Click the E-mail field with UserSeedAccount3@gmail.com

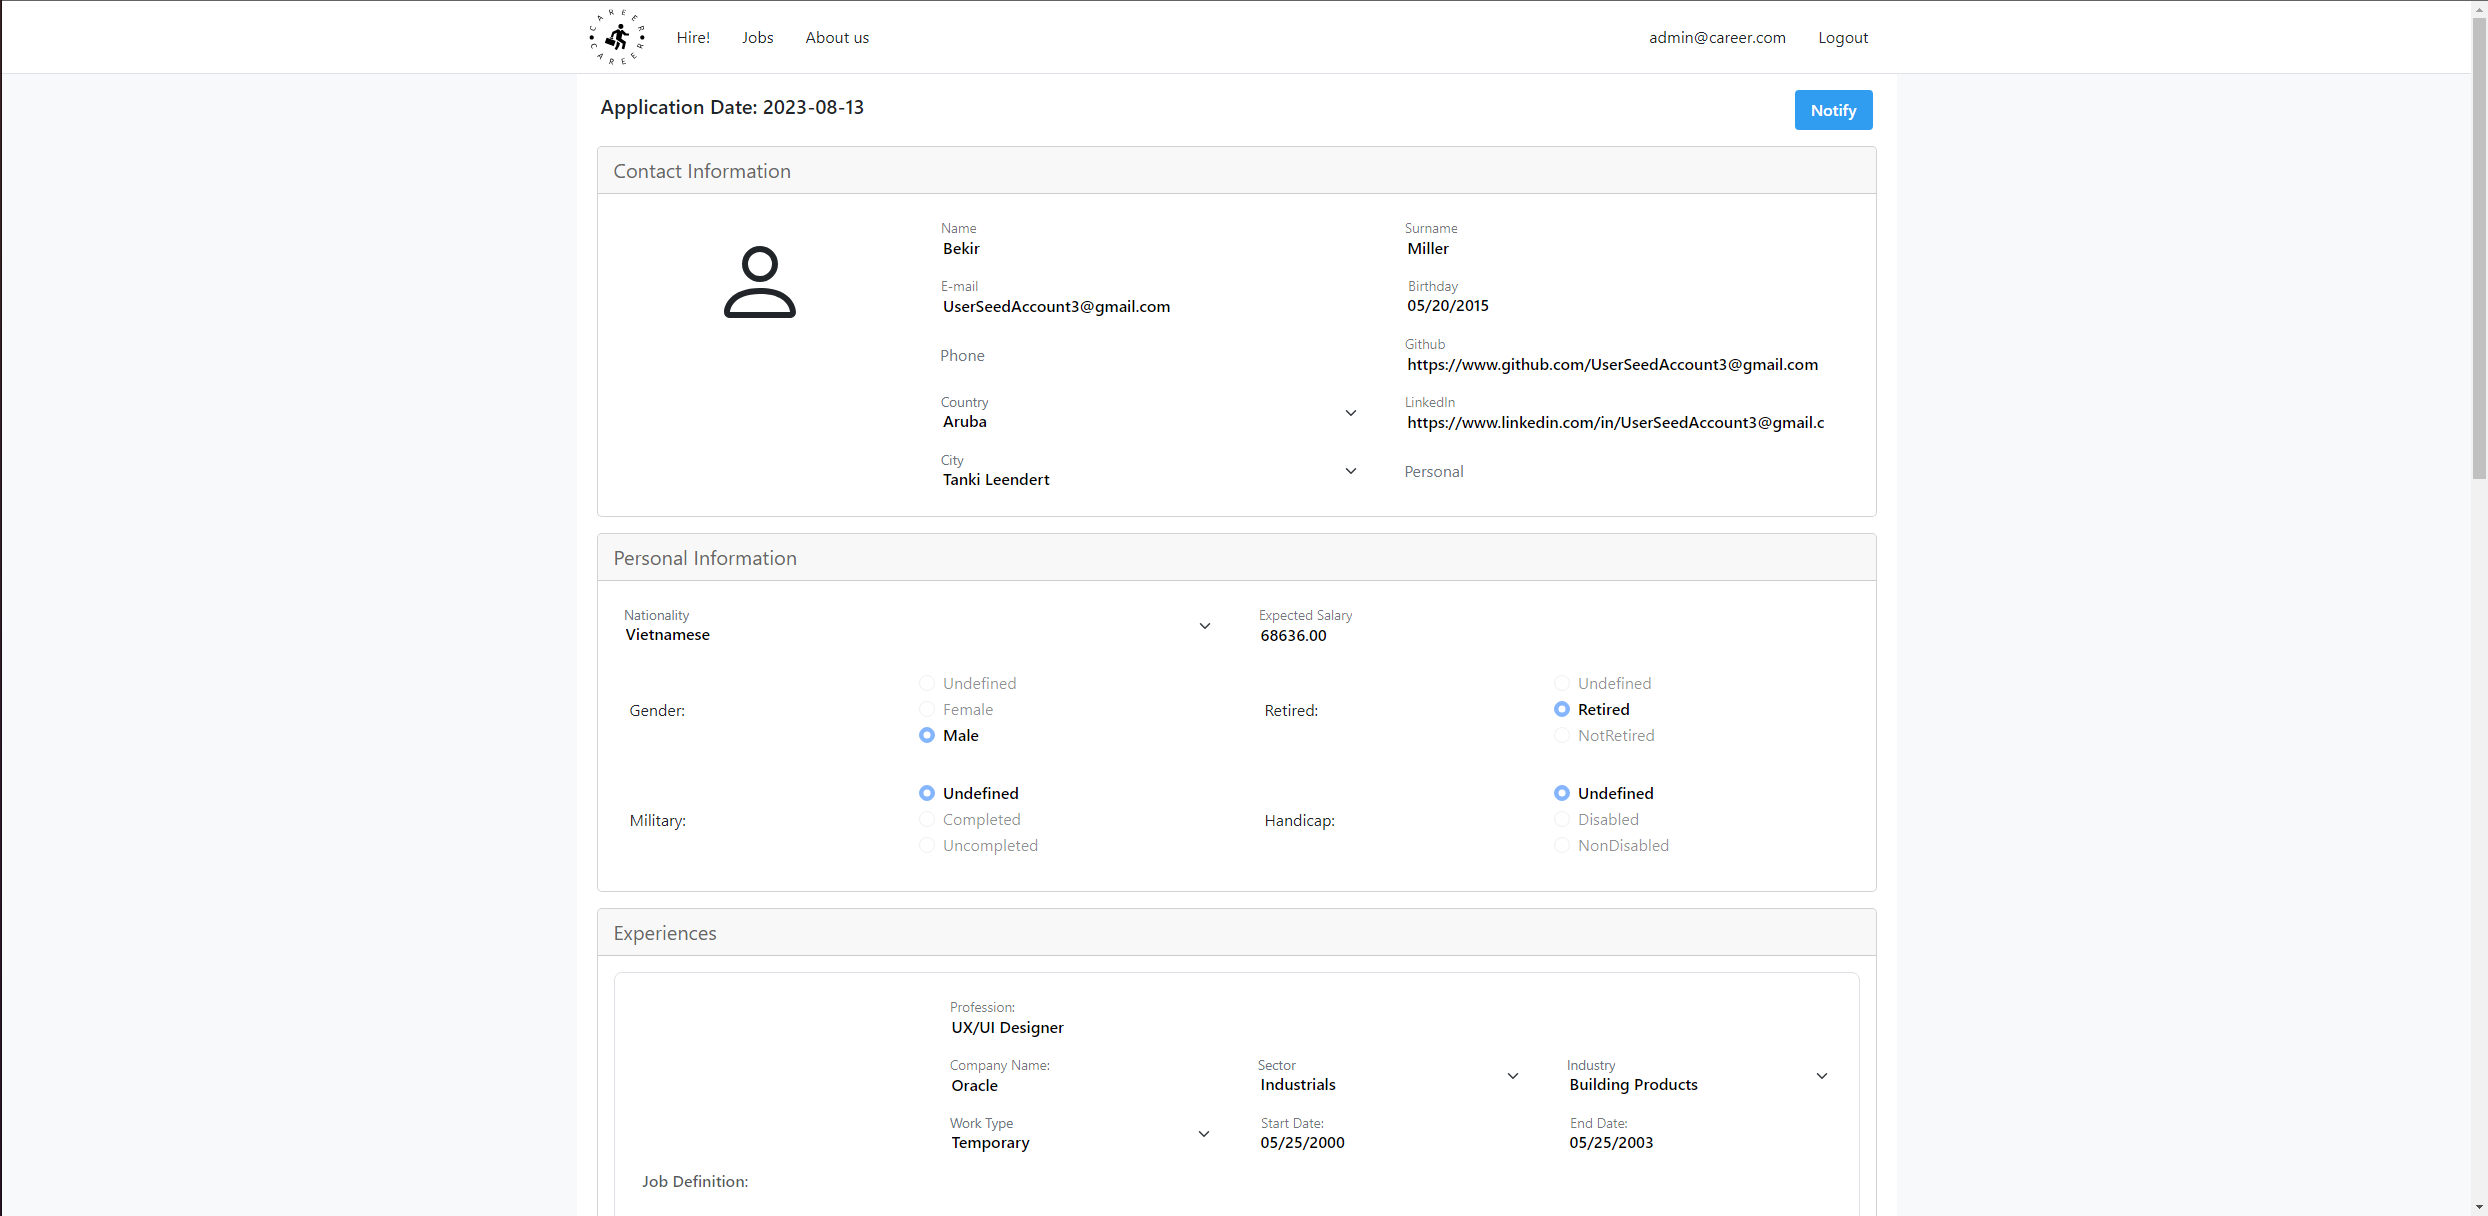coord(1150,297)
